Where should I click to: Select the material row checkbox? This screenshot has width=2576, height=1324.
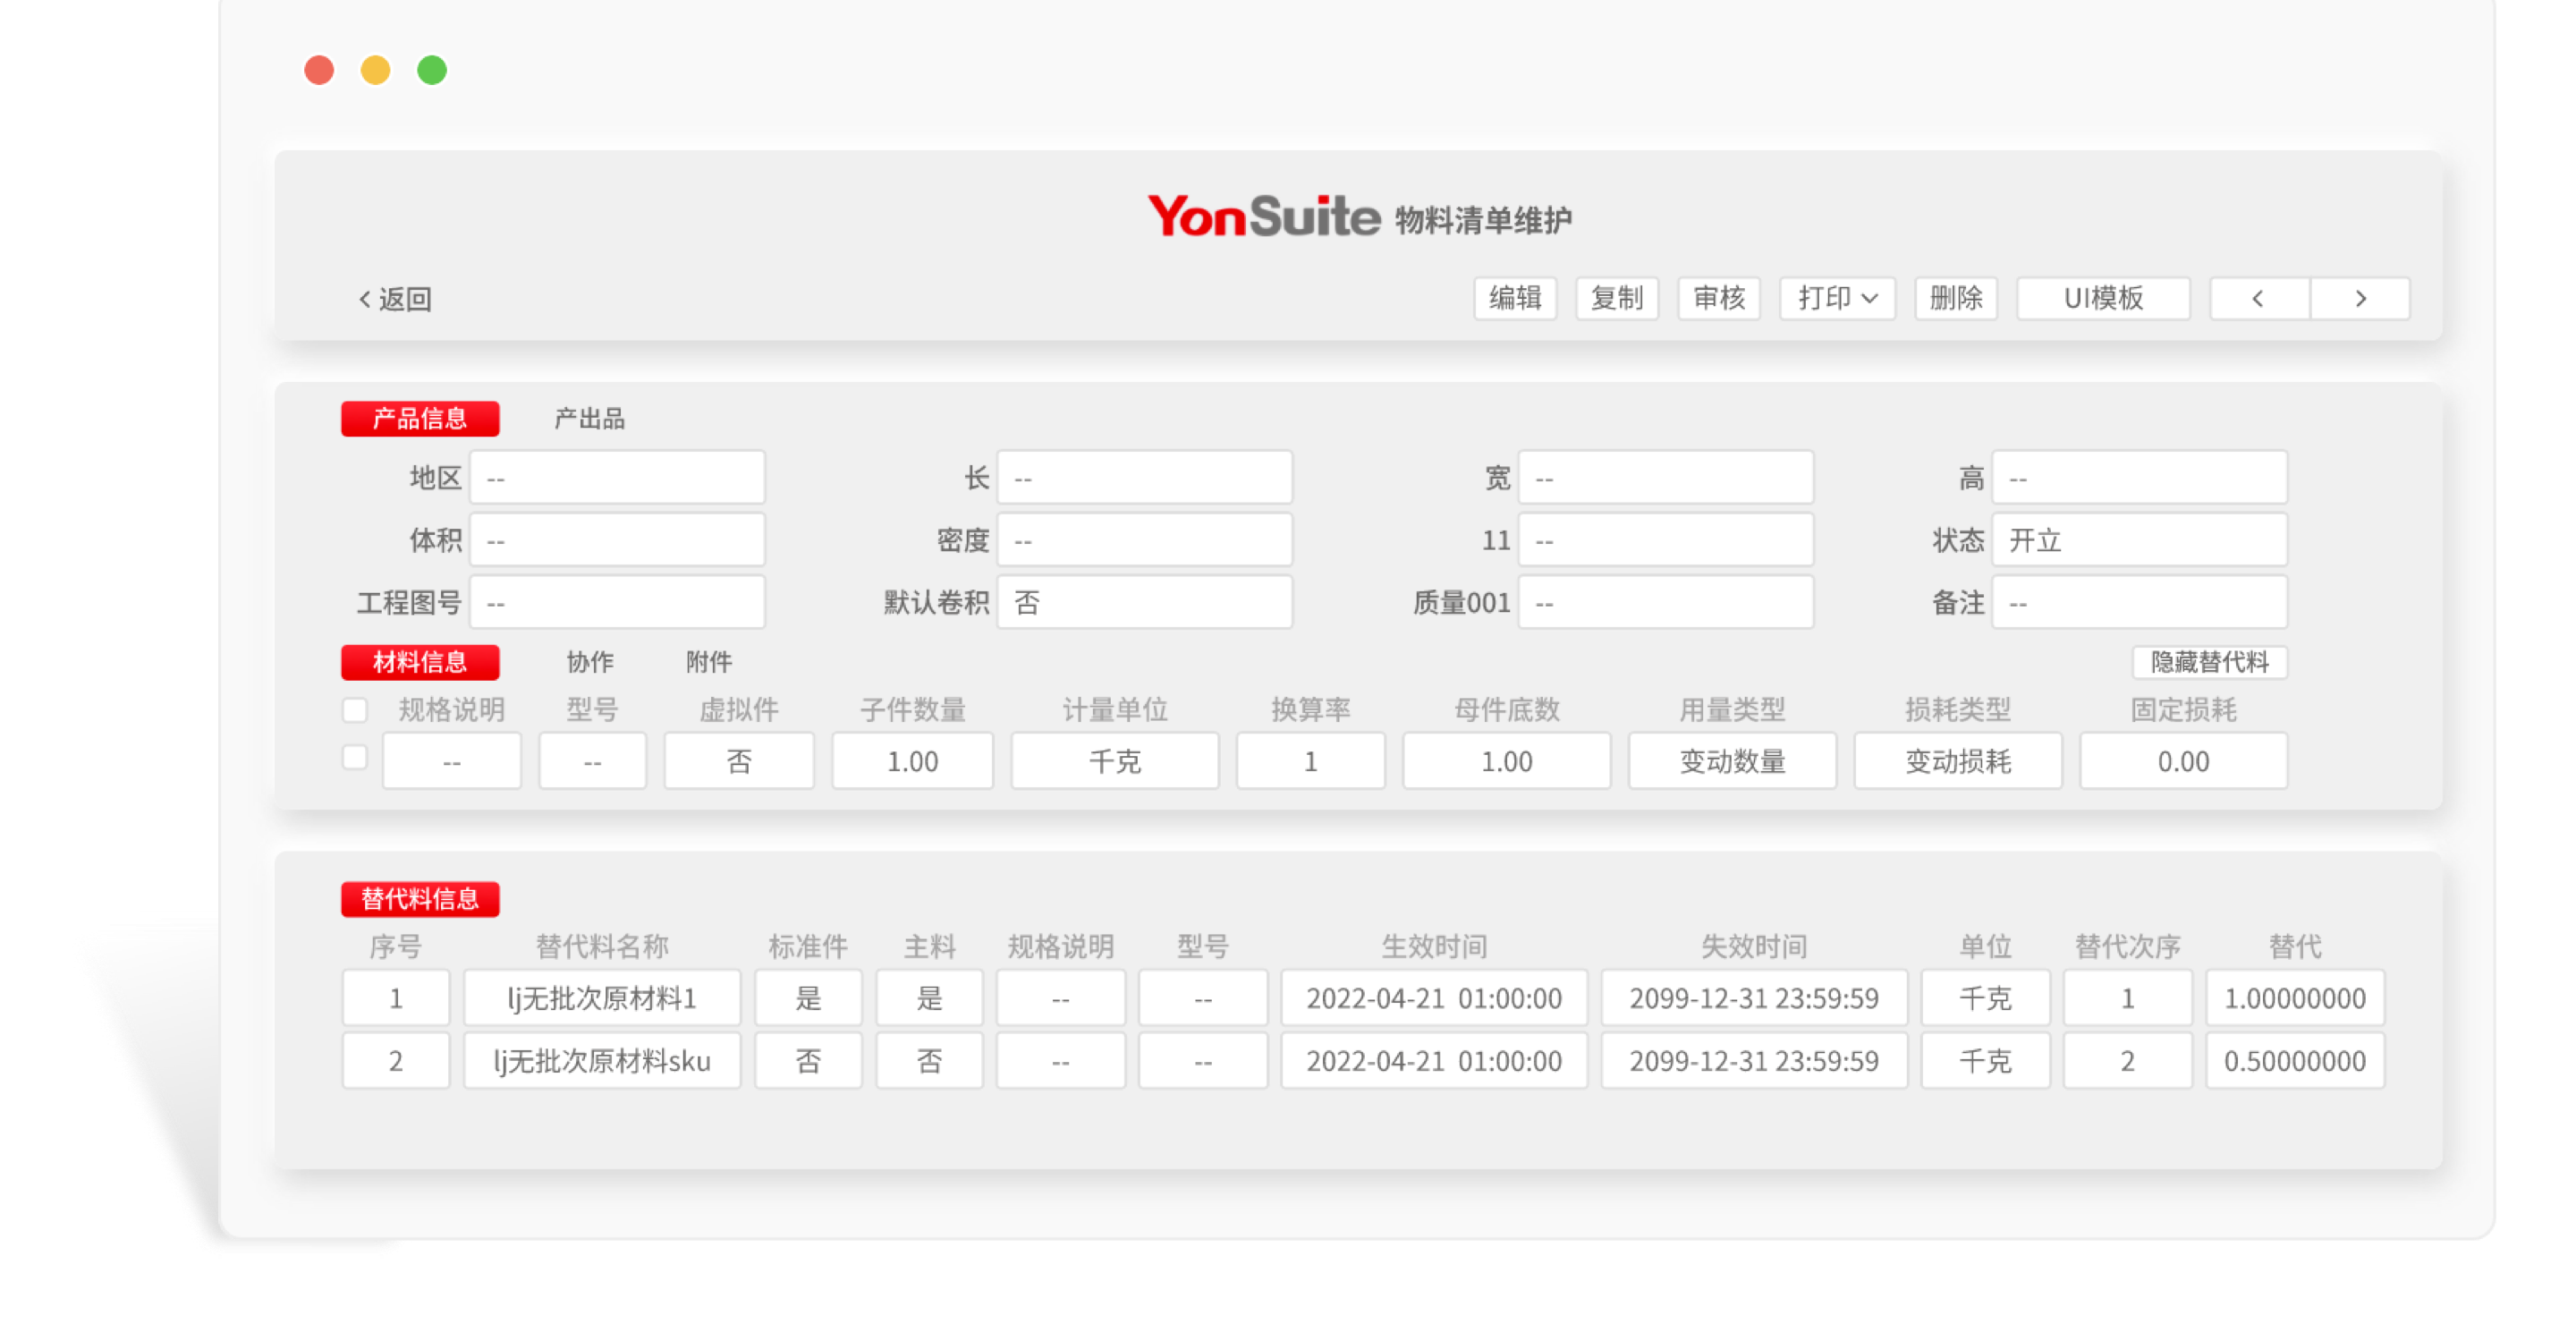tap(355, 758)
